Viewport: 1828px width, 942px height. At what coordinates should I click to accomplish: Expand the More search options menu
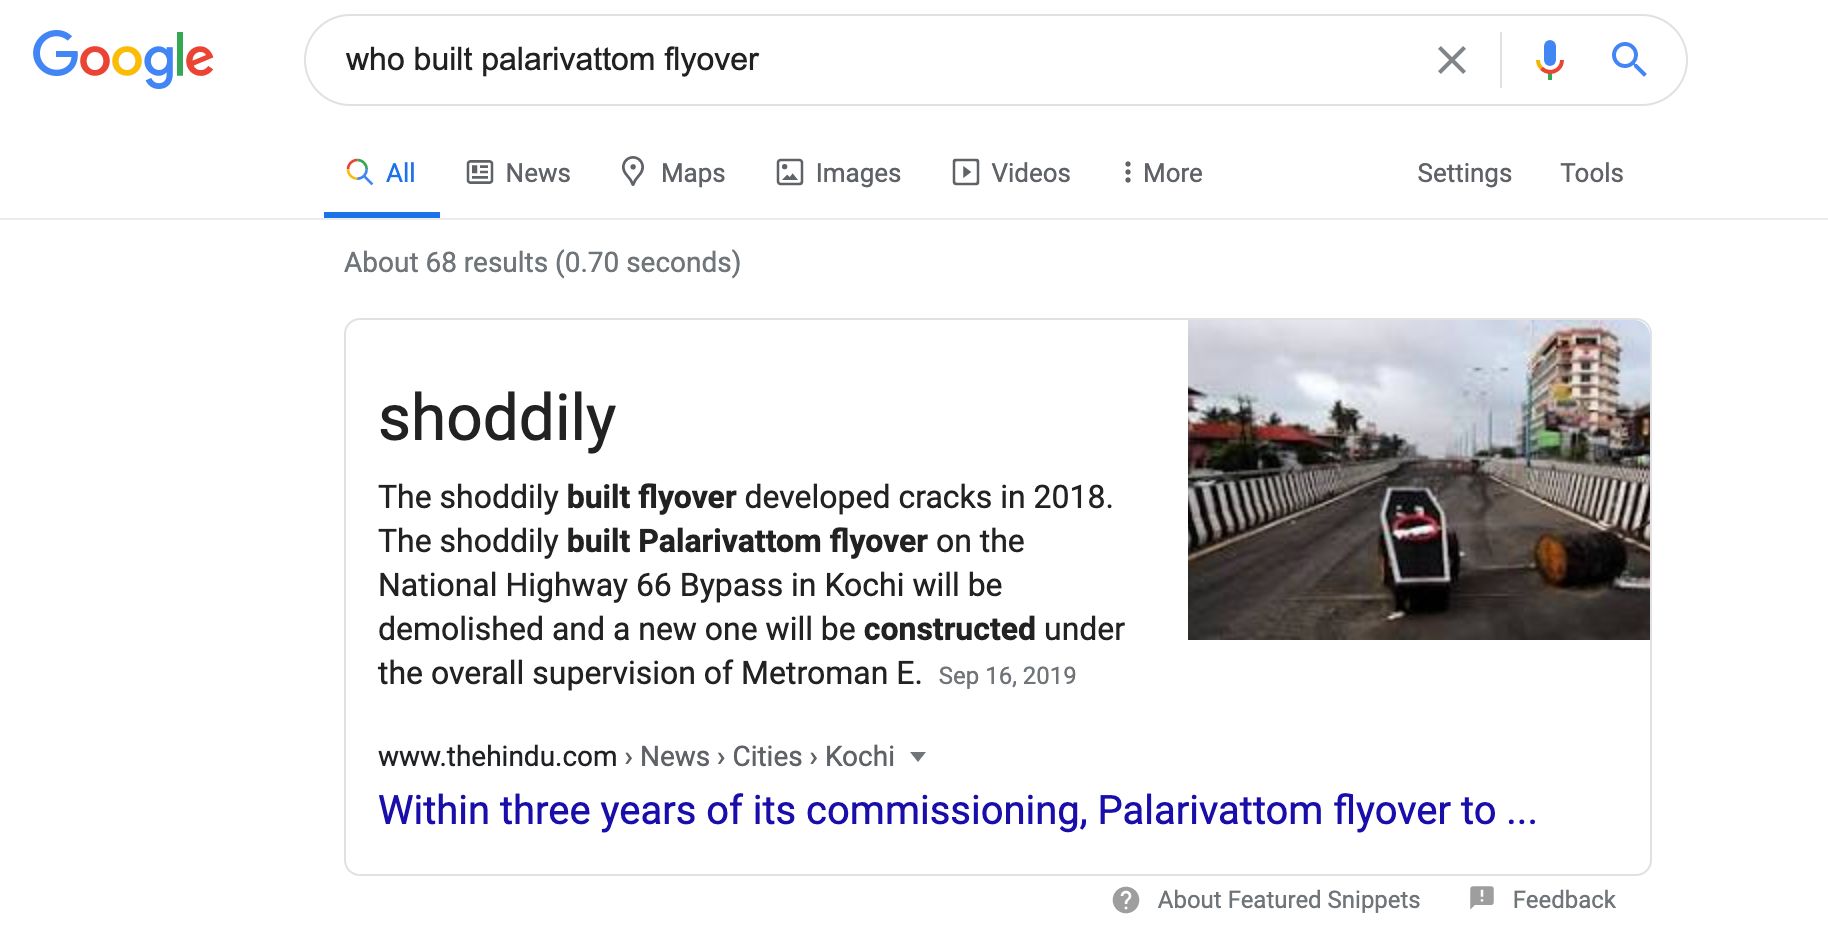coord(1161,172)
